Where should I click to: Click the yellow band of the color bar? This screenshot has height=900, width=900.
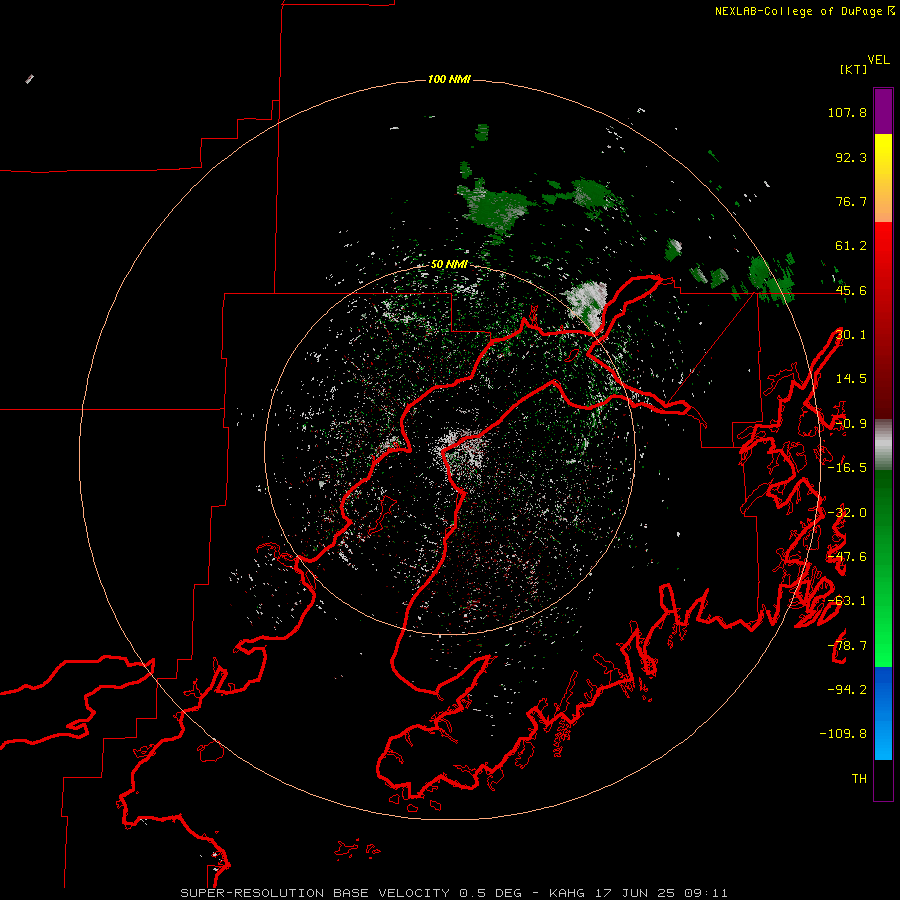883,155
